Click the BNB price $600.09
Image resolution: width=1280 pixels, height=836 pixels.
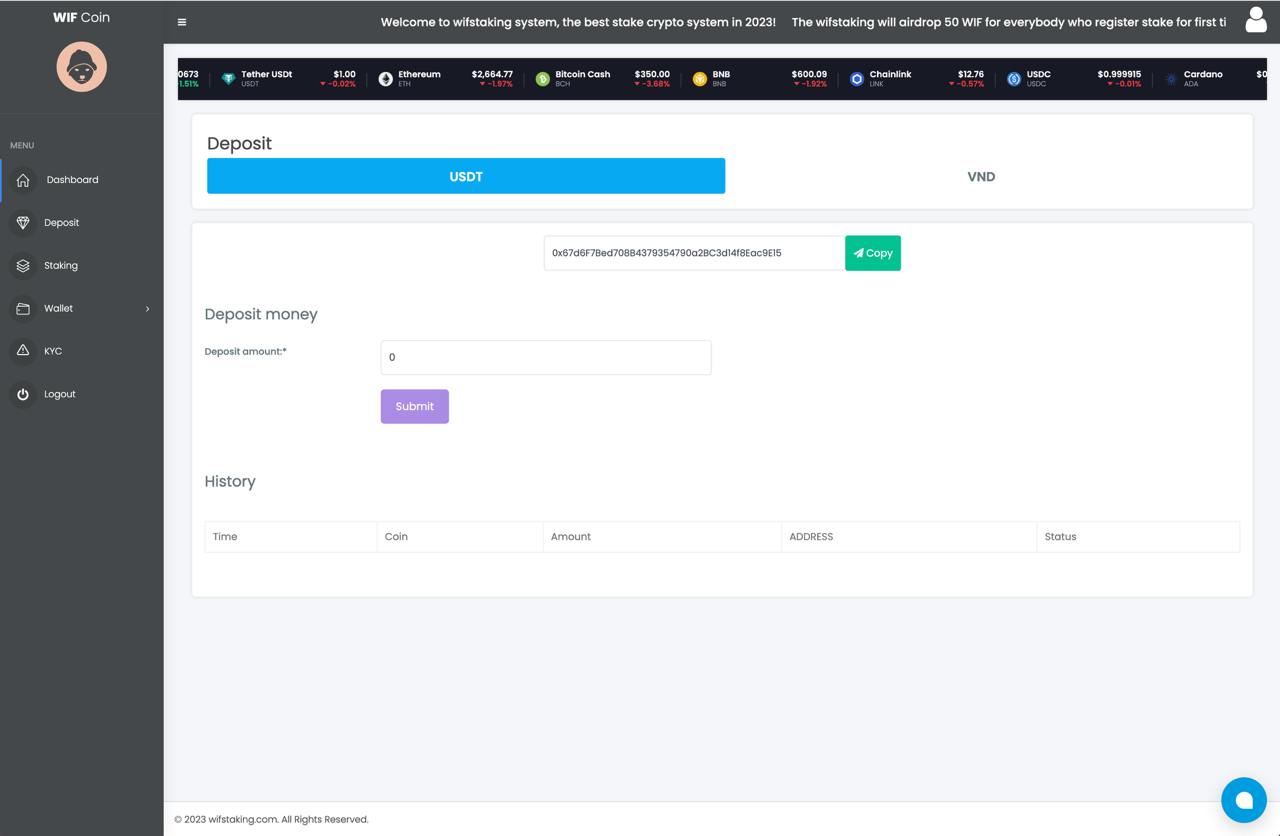[809, 74]
